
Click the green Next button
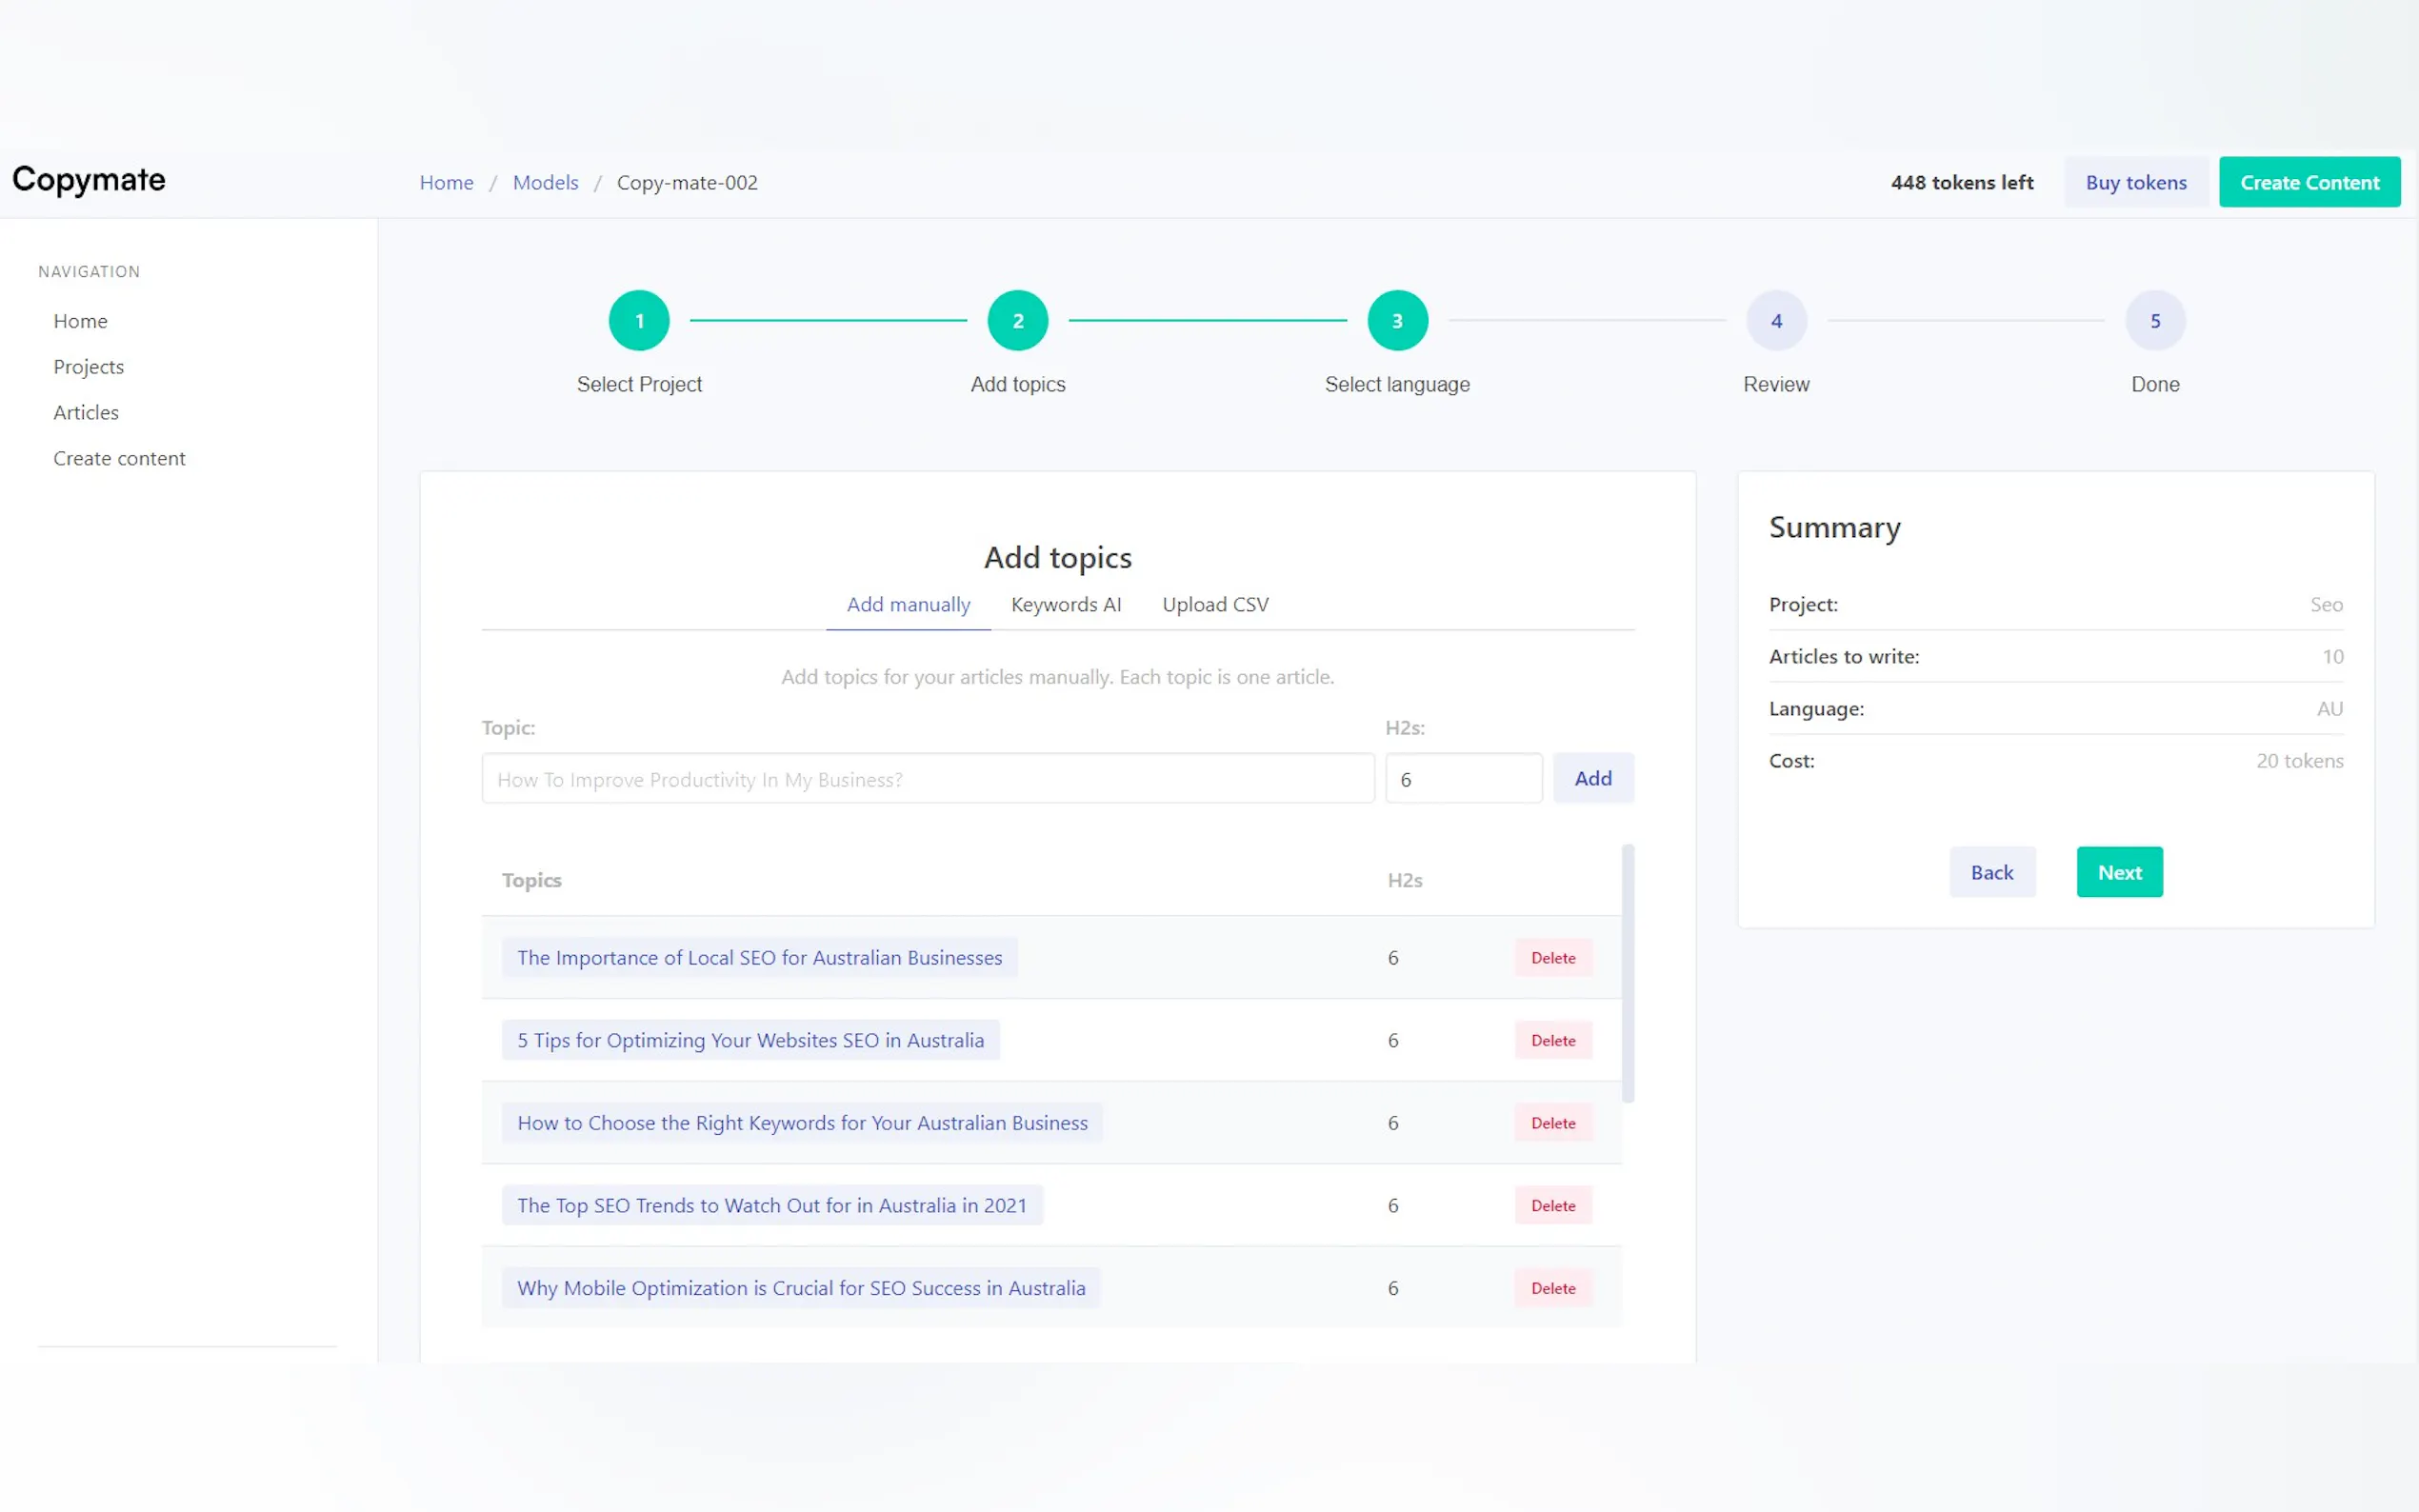click(x=2119, y=872)
